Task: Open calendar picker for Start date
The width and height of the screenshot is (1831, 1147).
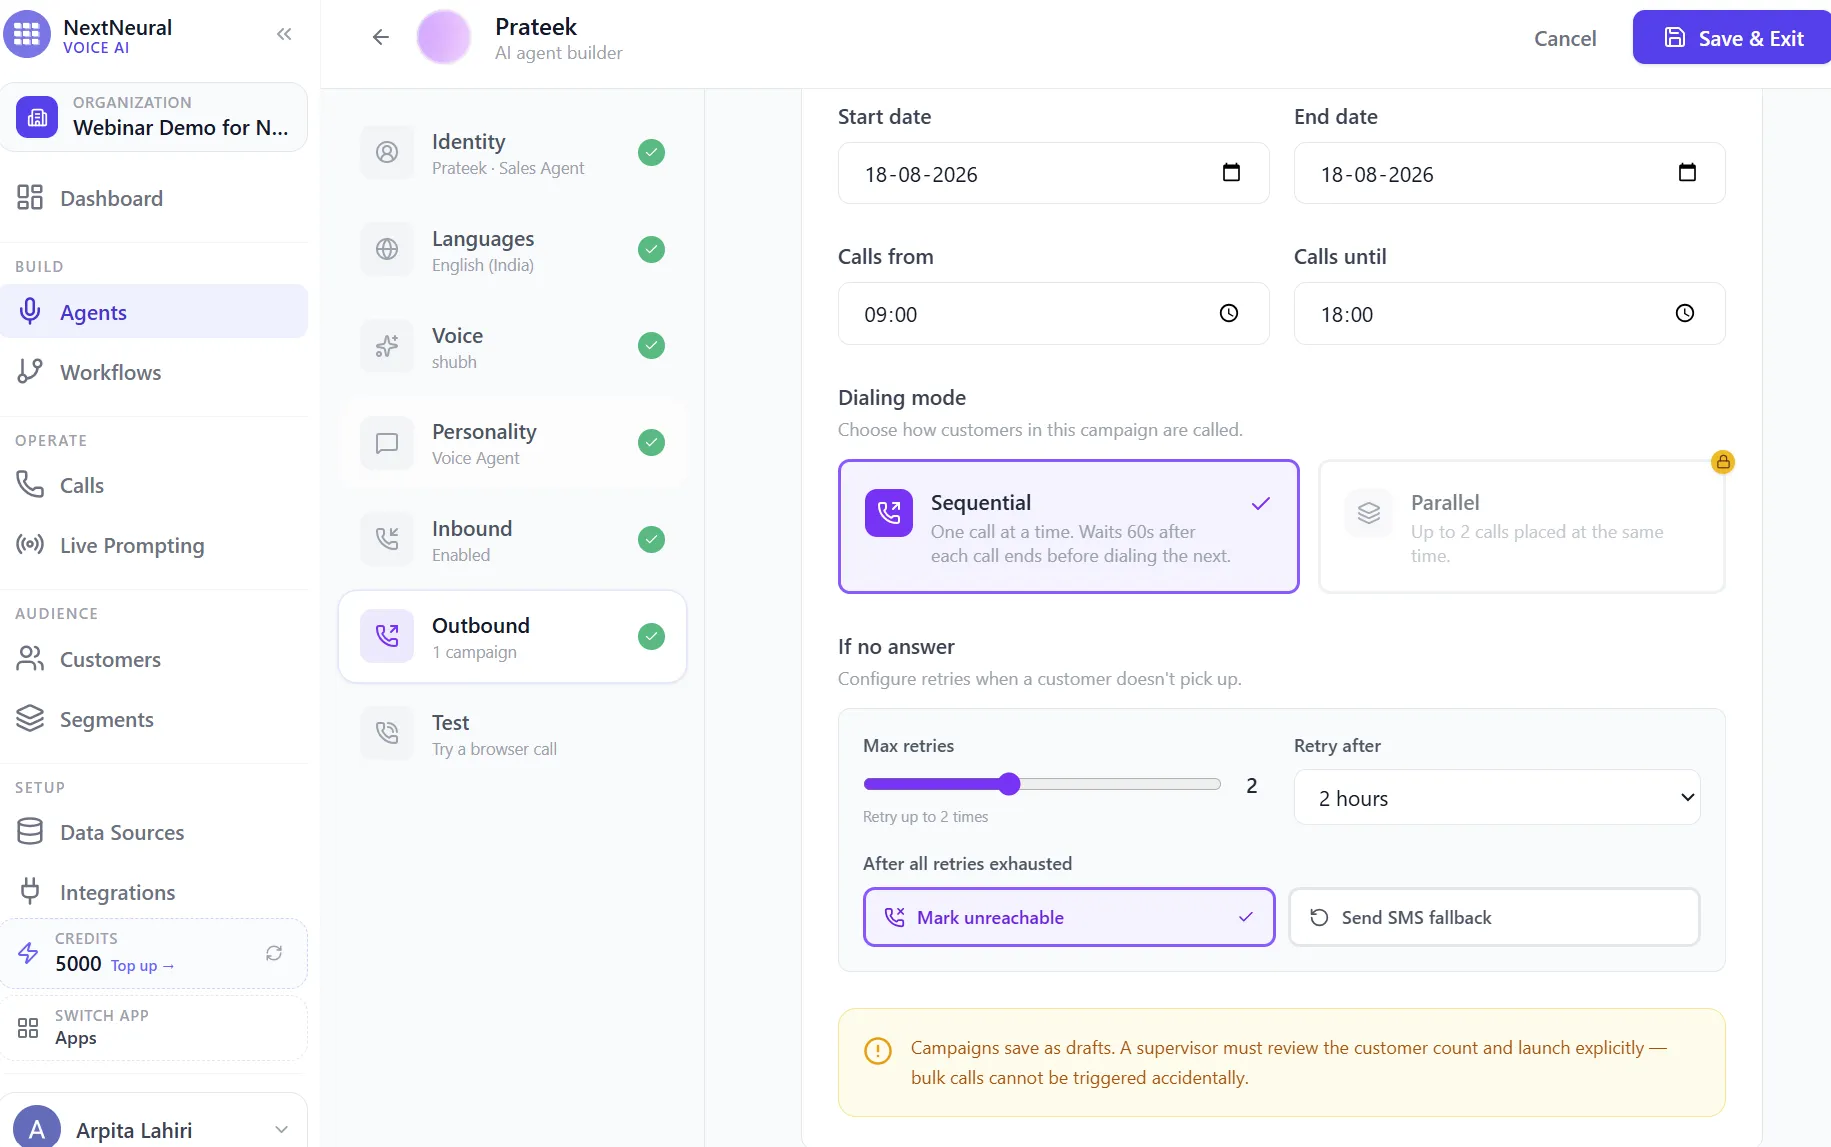Action: tap(1231, 173)
